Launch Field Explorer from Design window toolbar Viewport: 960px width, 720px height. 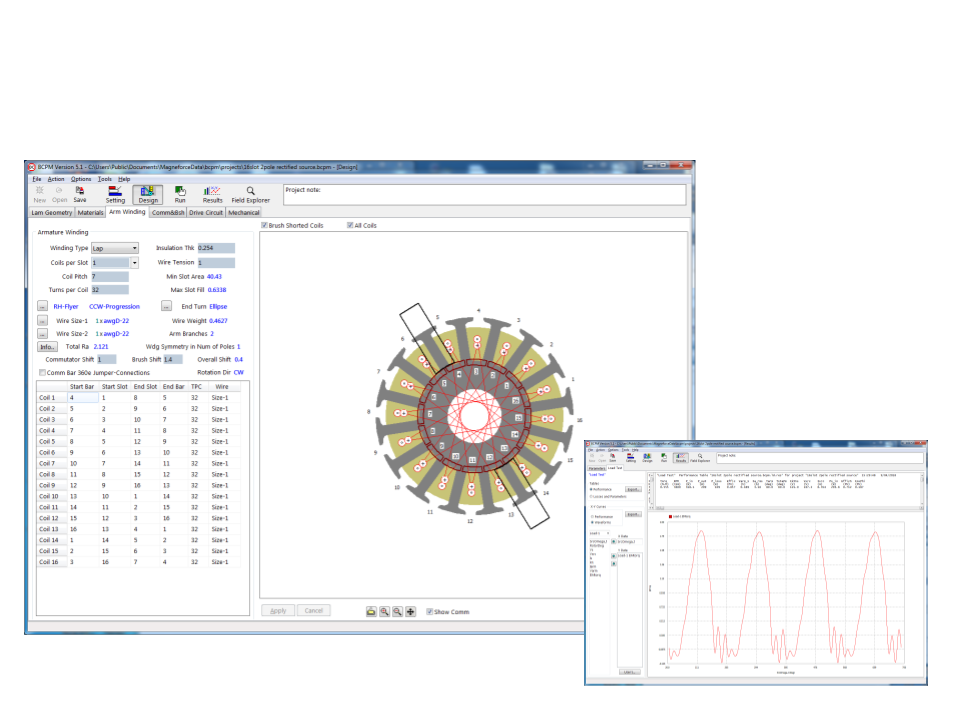(250, 195)
